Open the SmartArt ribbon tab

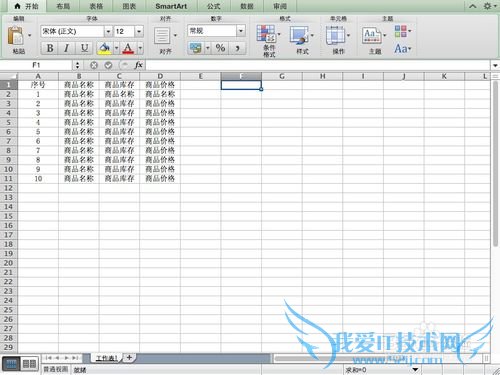[x=171, y=6]
